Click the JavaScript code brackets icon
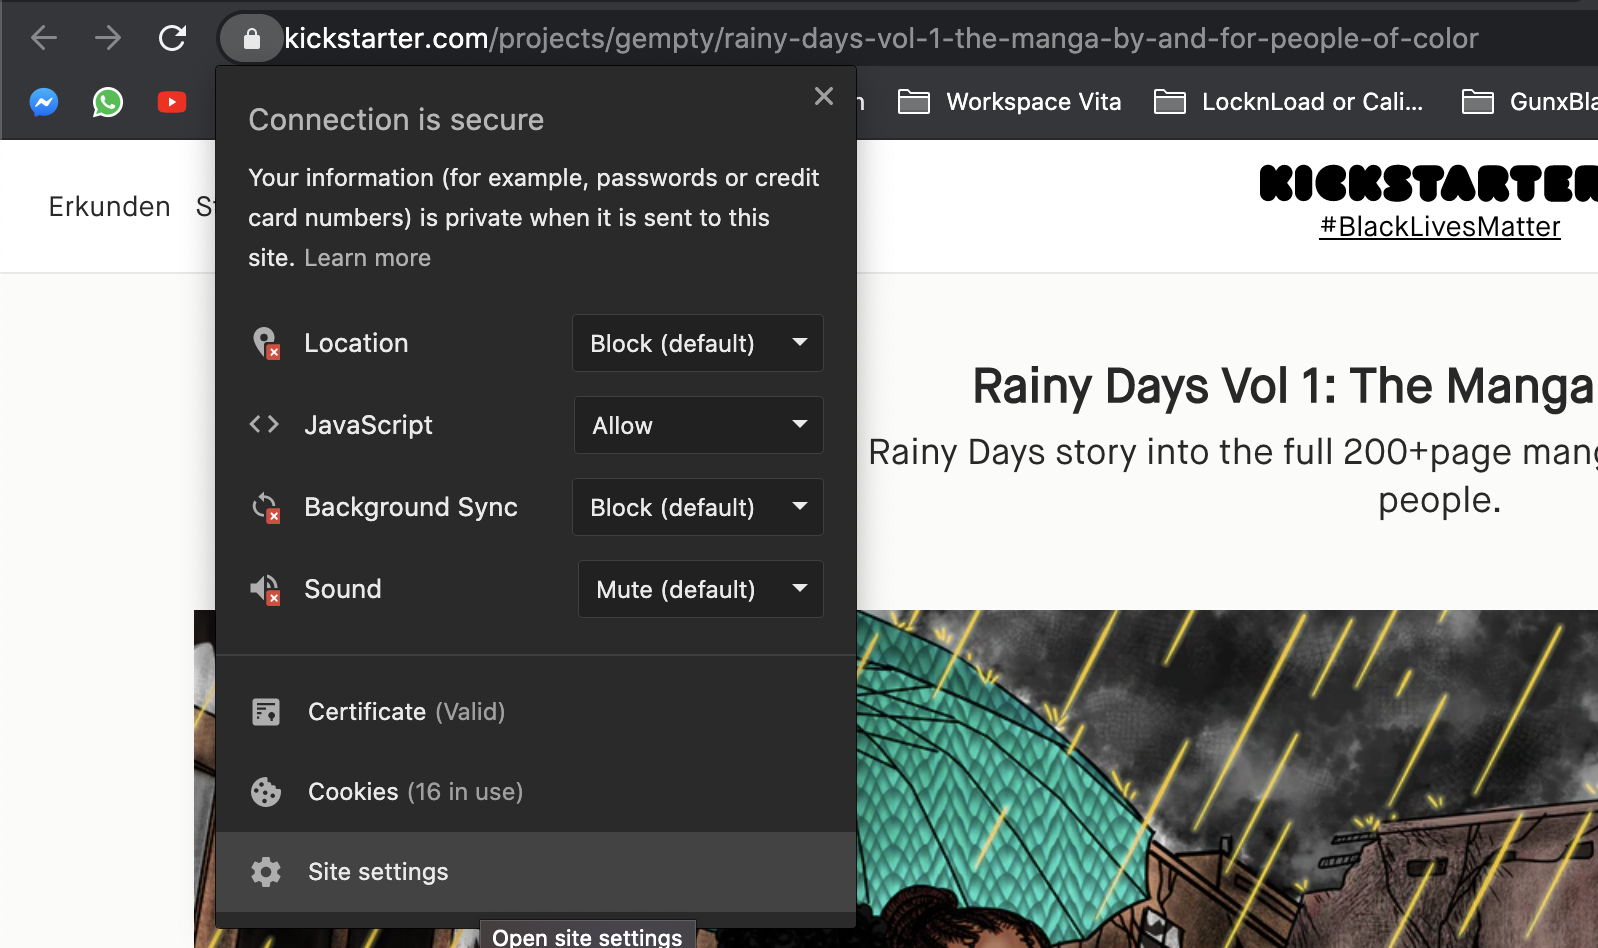Image resolution: width=1598 pixels, height=948 pixels. [x=264, y=424]
